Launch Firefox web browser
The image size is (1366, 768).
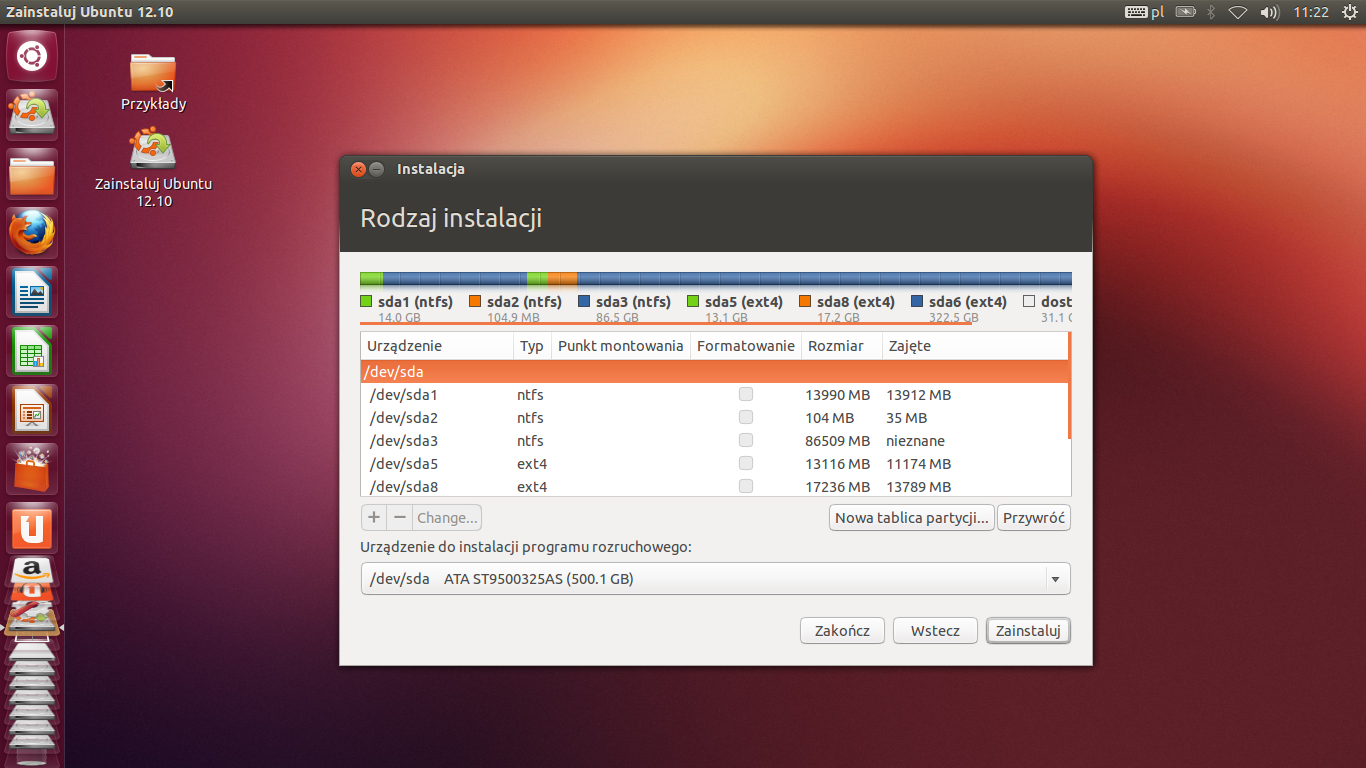point(33,233)
